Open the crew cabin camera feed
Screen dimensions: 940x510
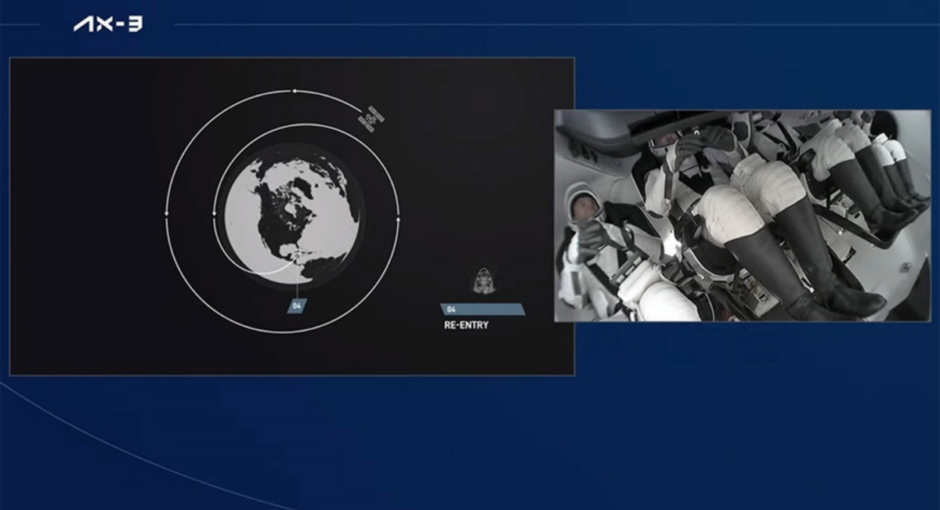click(741, 215)
